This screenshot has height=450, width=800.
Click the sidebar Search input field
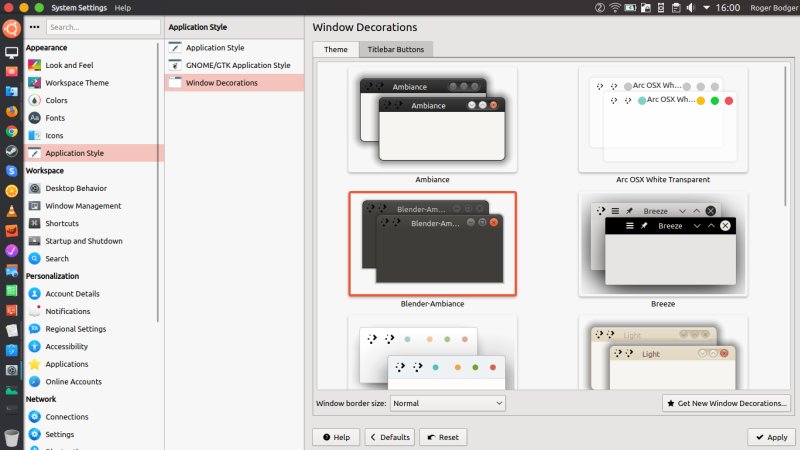[102, 27]
